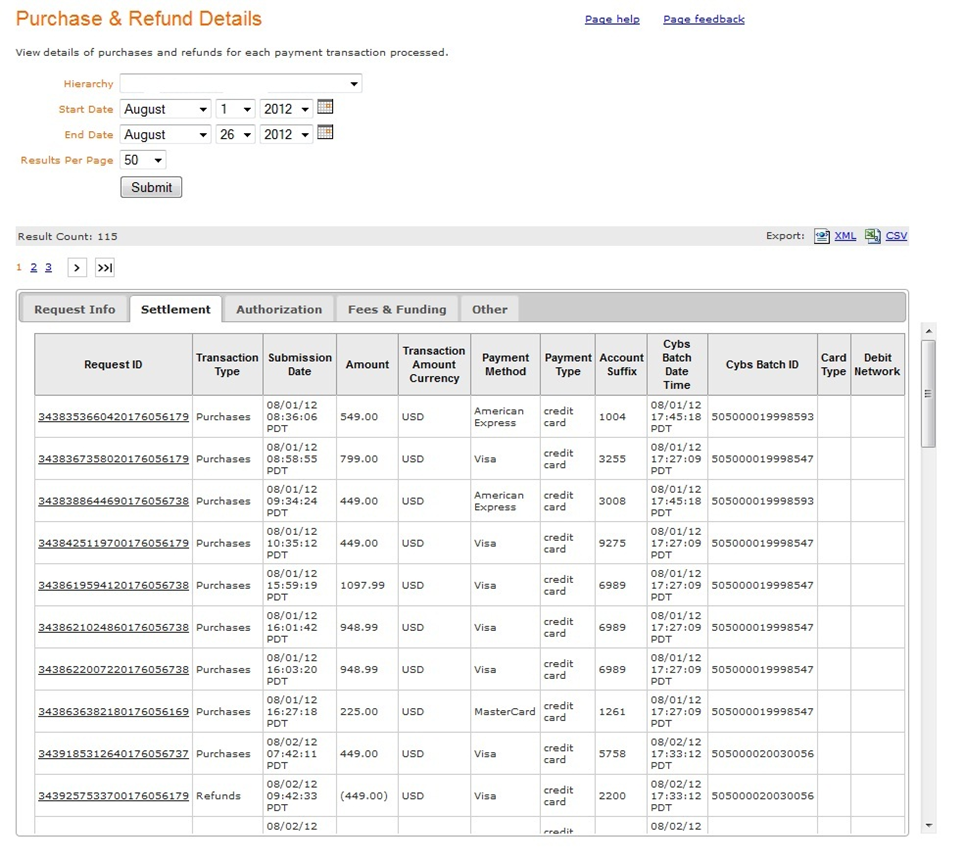Open request 3438388644690176056738
Viewport: 966px width, 862px height.
click(113, 502)
